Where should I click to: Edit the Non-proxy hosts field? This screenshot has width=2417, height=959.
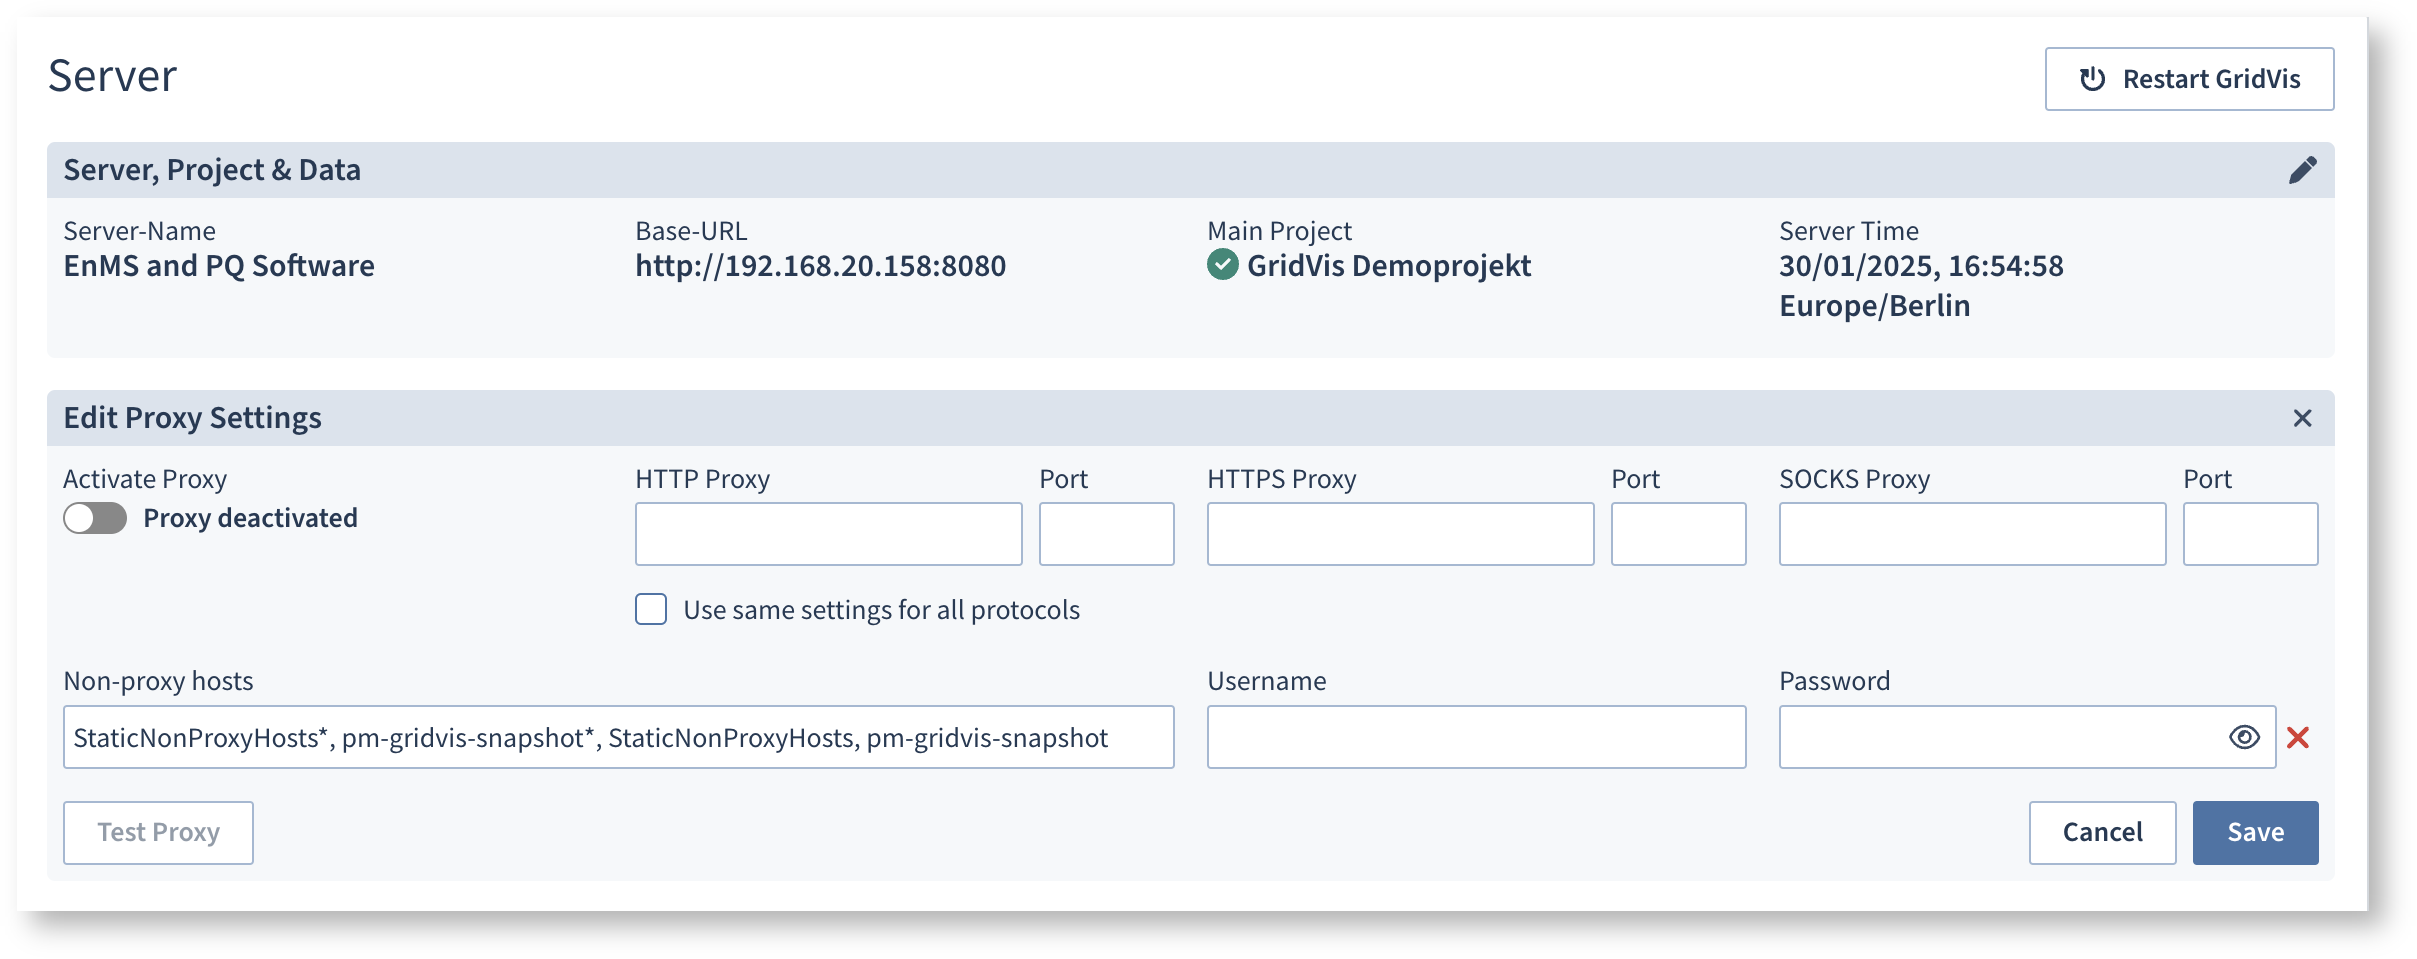point(618,738)
